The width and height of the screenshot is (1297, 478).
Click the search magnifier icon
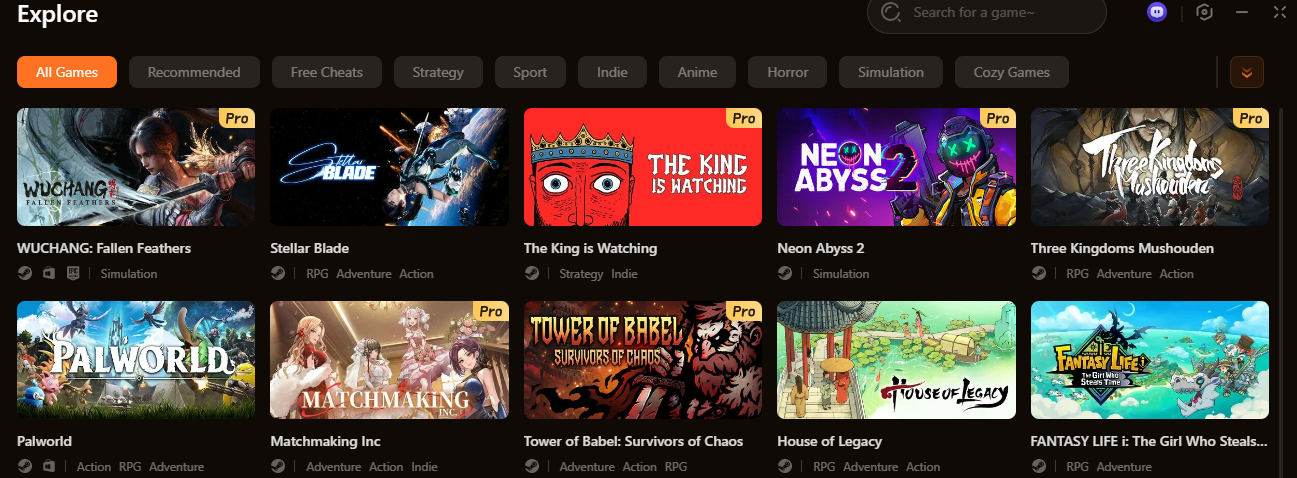890,13
